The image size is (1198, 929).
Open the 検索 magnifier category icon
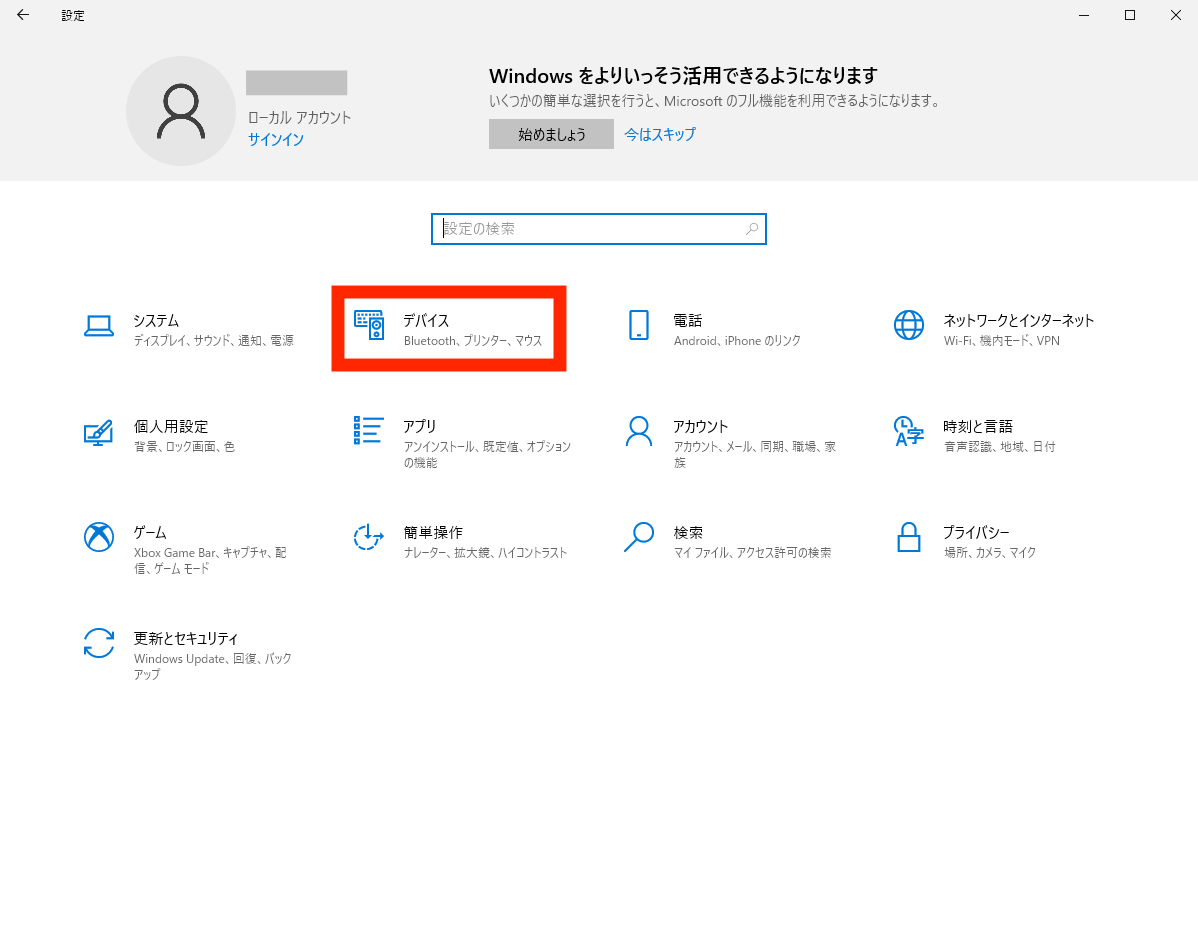pyautogui.click(x=639, y=537)
